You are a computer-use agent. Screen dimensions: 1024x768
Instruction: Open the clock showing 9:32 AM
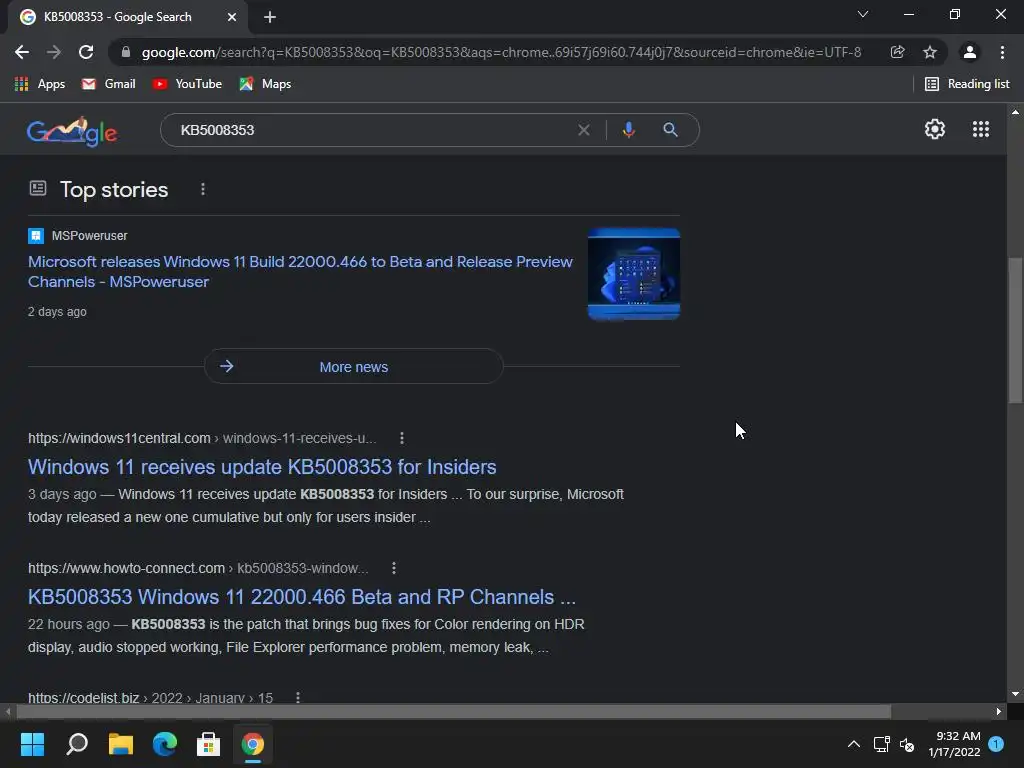[x=954, y=744]
